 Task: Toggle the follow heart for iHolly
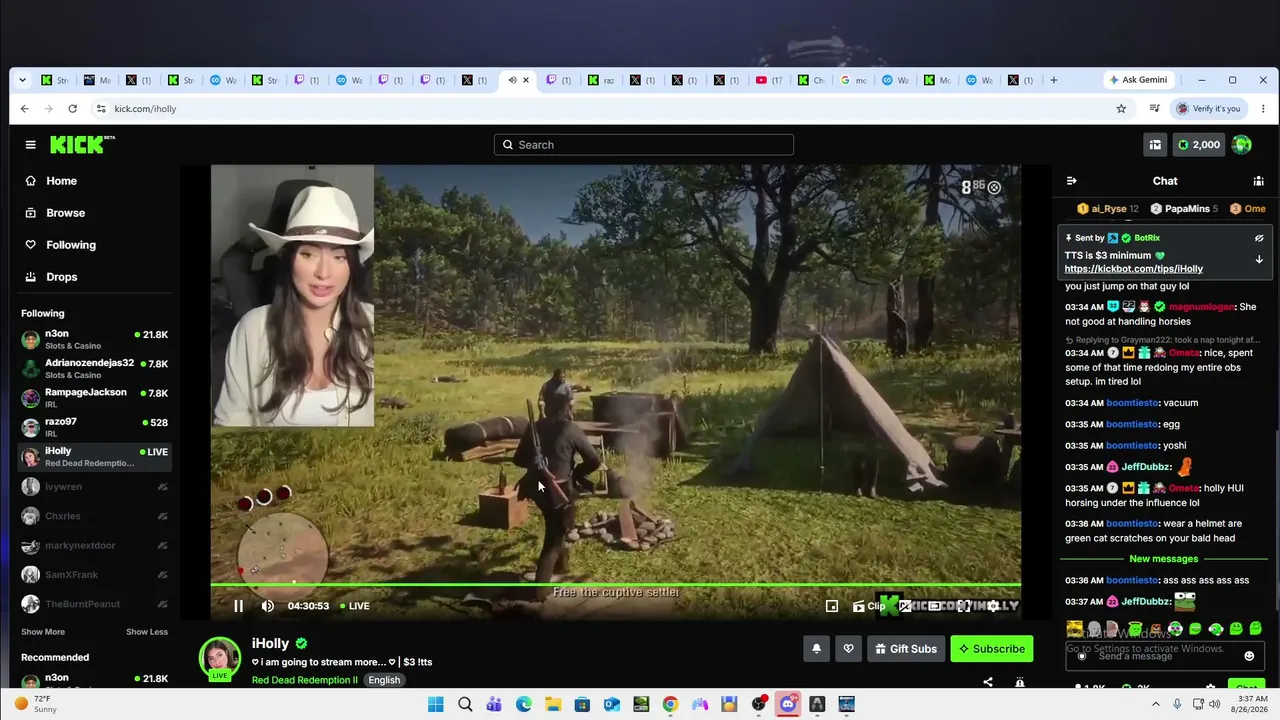point(848,649)
